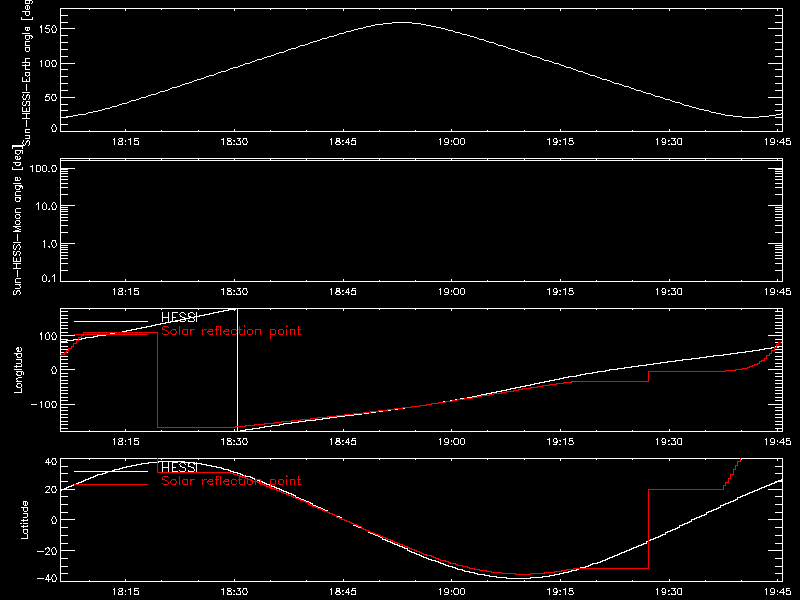Select red "Solar reflection point" legend in Longitude plot
This screenshot has height=600, width=800.
[231, 331]
